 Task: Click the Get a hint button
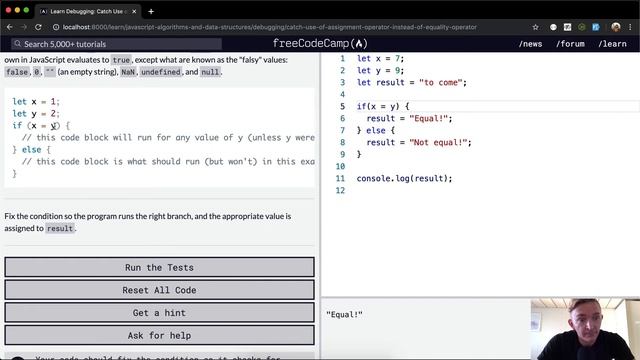click(159, 313)
